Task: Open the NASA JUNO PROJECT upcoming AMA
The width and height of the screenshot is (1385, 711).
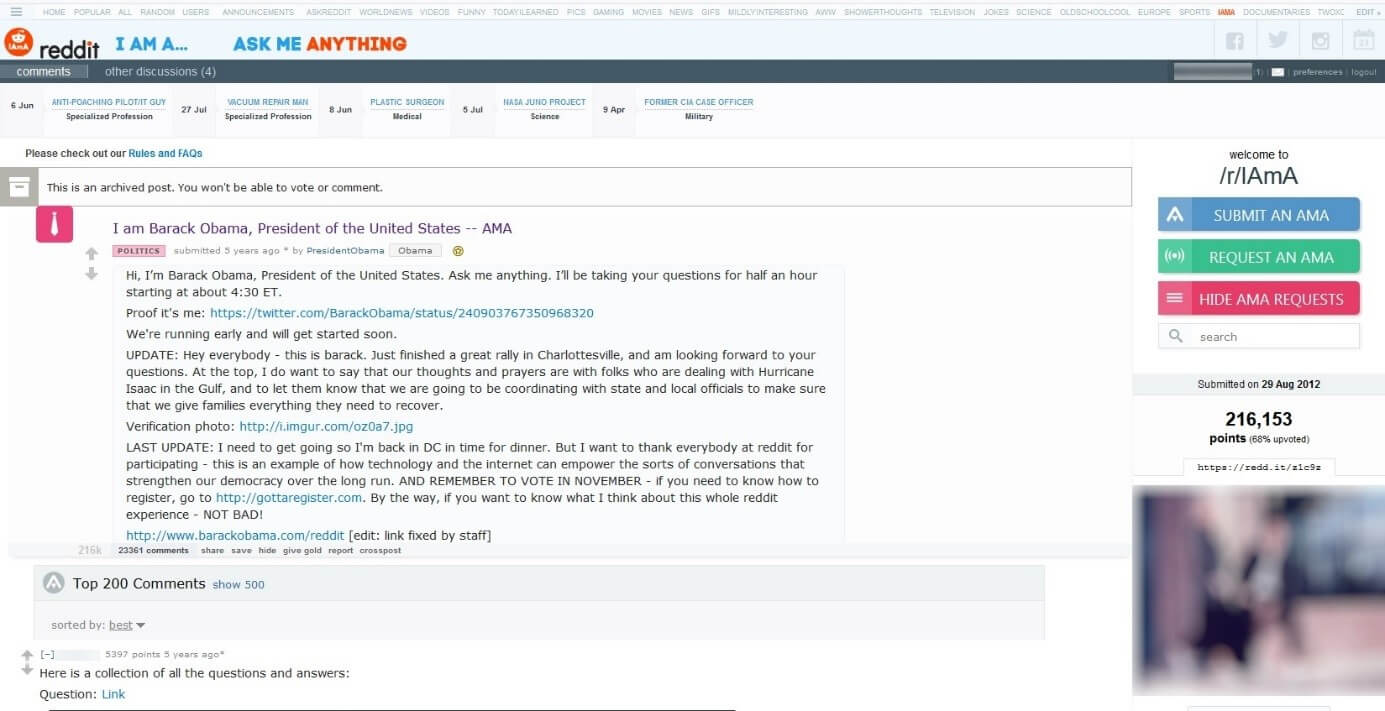Action: pos(544,102)
